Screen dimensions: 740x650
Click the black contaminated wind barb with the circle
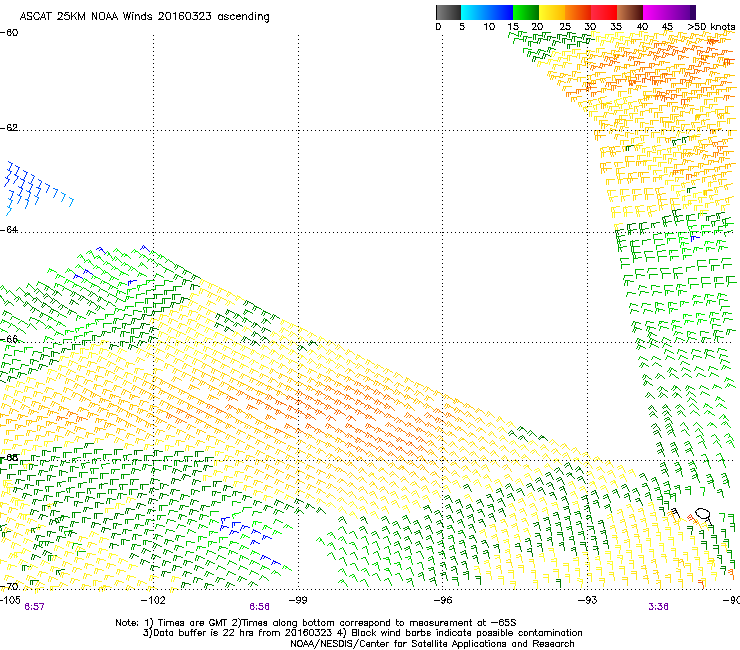tap(704, 516)
